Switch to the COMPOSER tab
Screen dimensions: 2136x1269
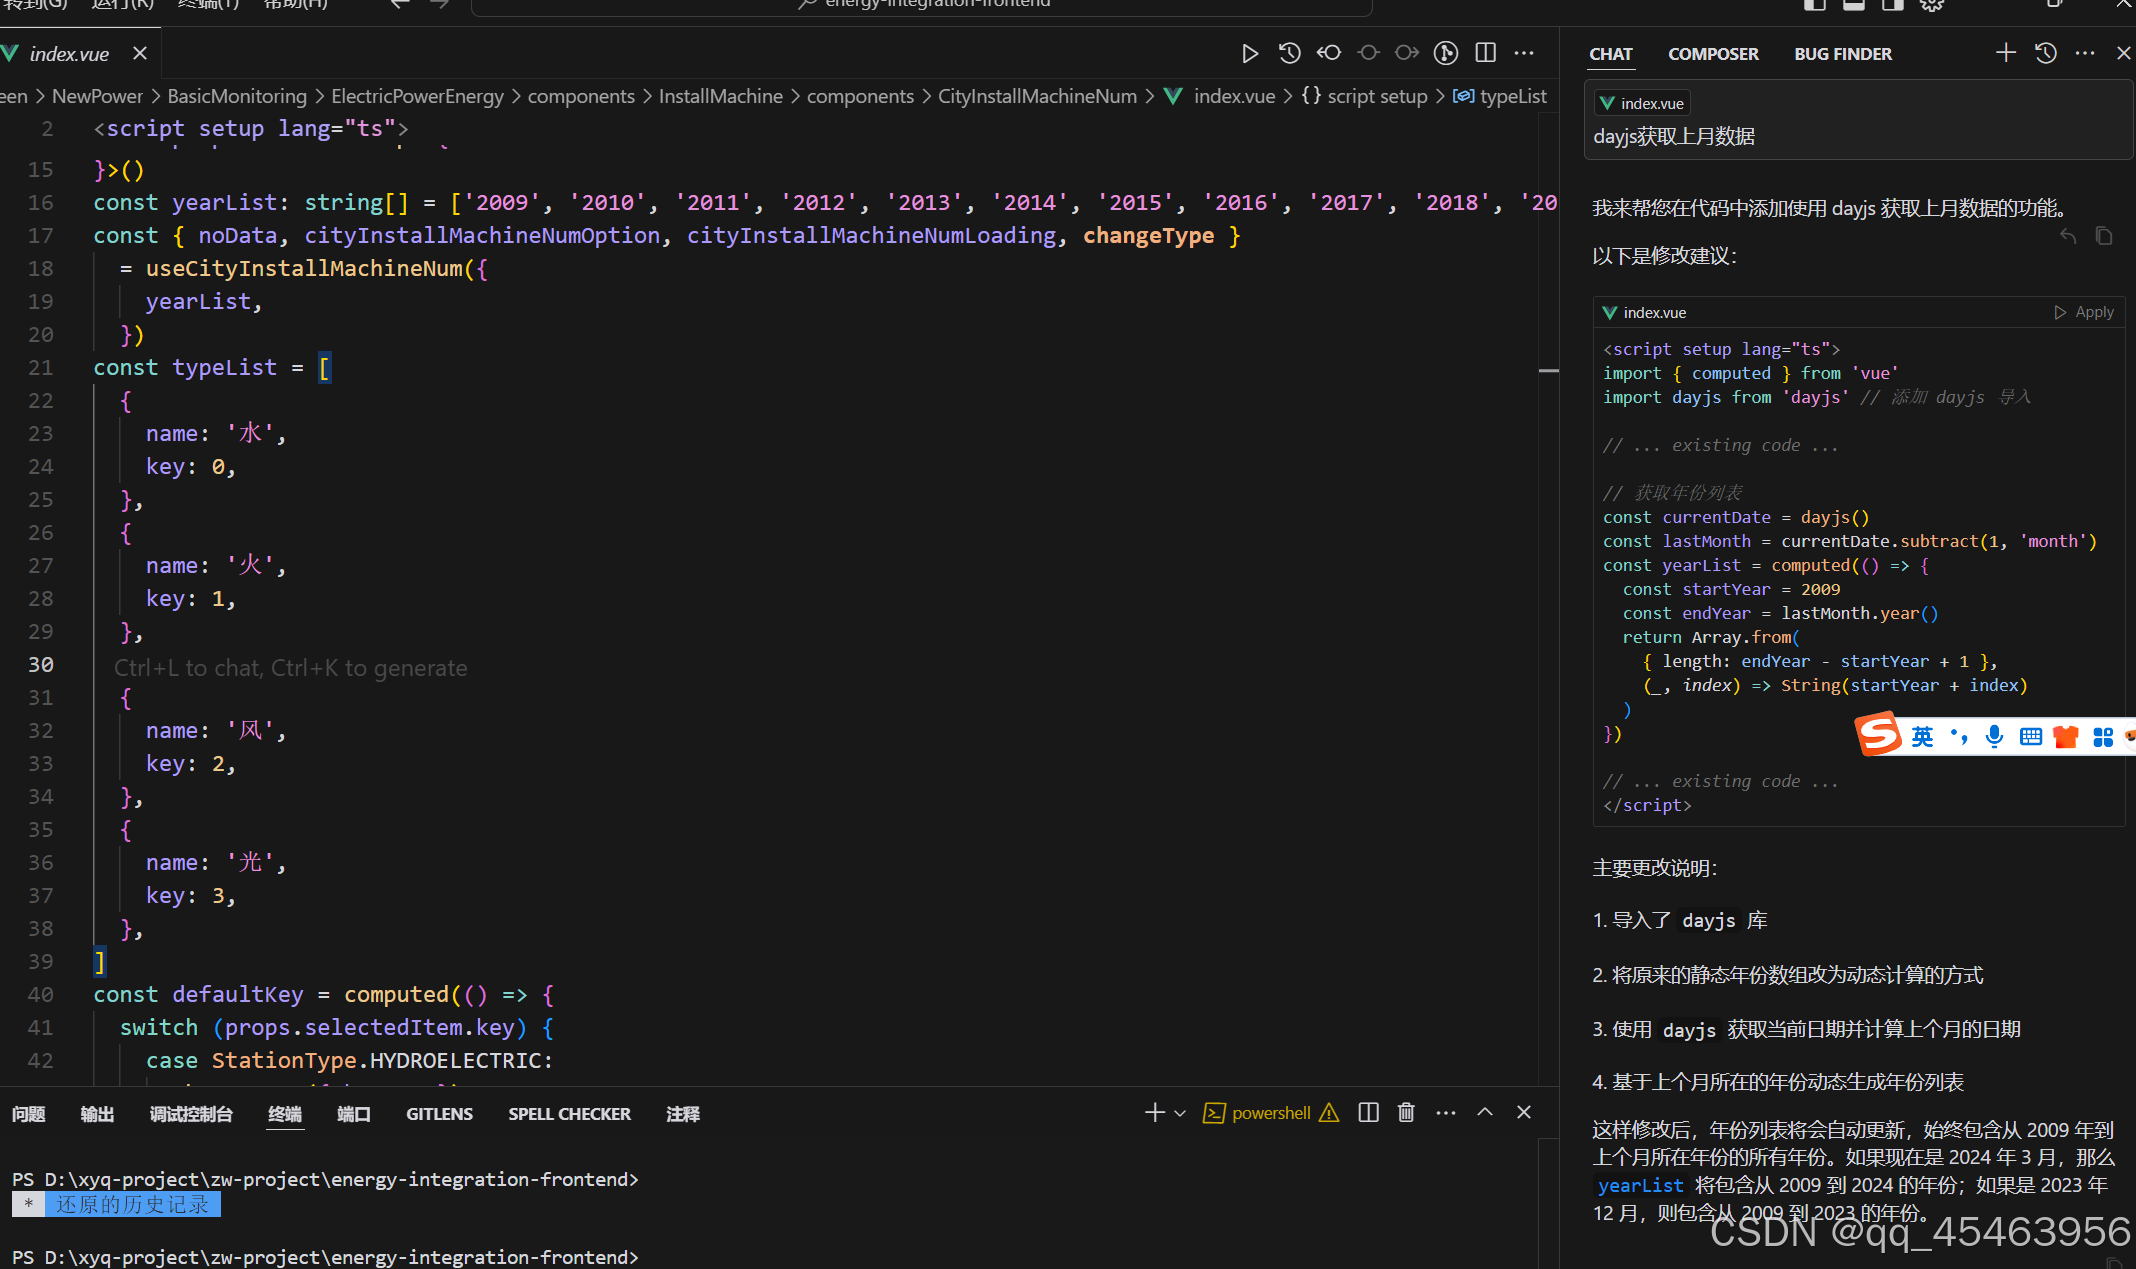1712,54
